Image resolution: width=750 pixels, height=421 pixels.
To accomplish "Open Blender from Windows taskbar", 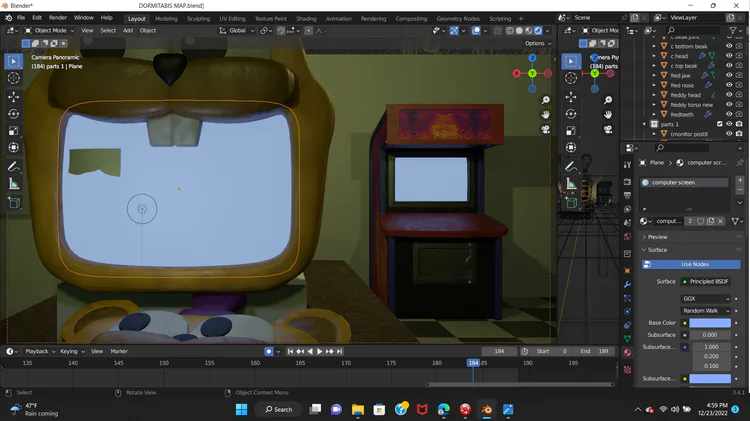I will tap(486, 410).
